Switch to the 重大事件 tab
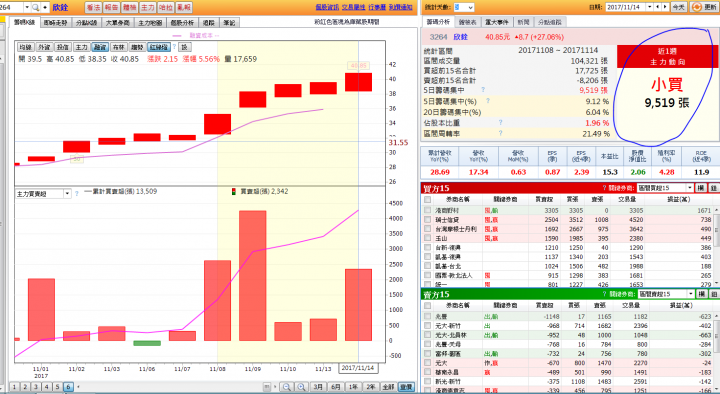 496,22
